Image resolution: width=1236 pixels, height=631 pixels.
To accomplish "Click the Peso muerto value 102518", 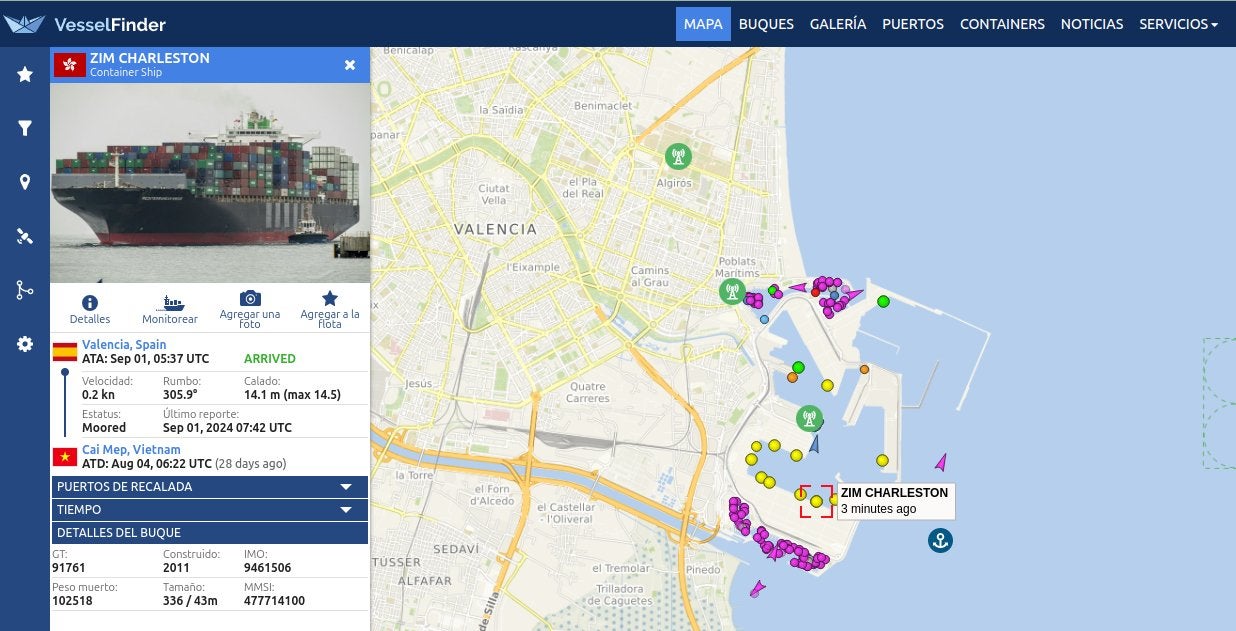I will (73, 601).
